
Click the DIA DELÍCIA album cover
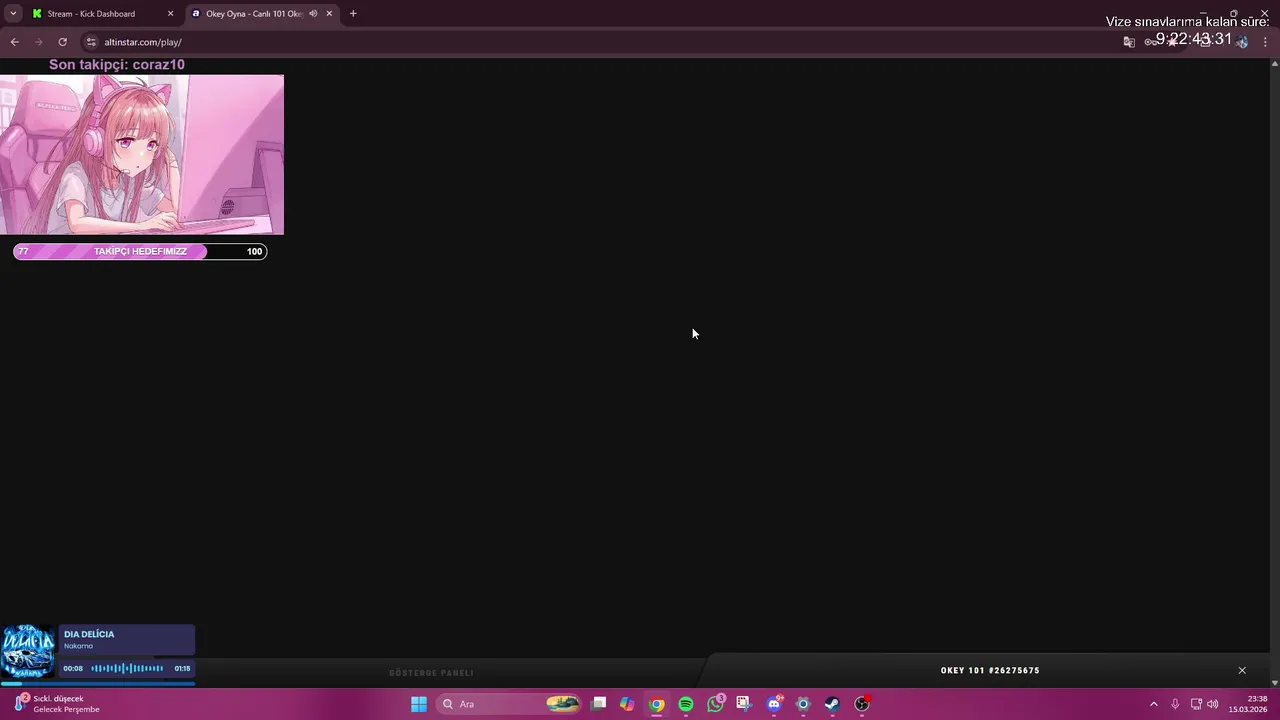point(28,652)
